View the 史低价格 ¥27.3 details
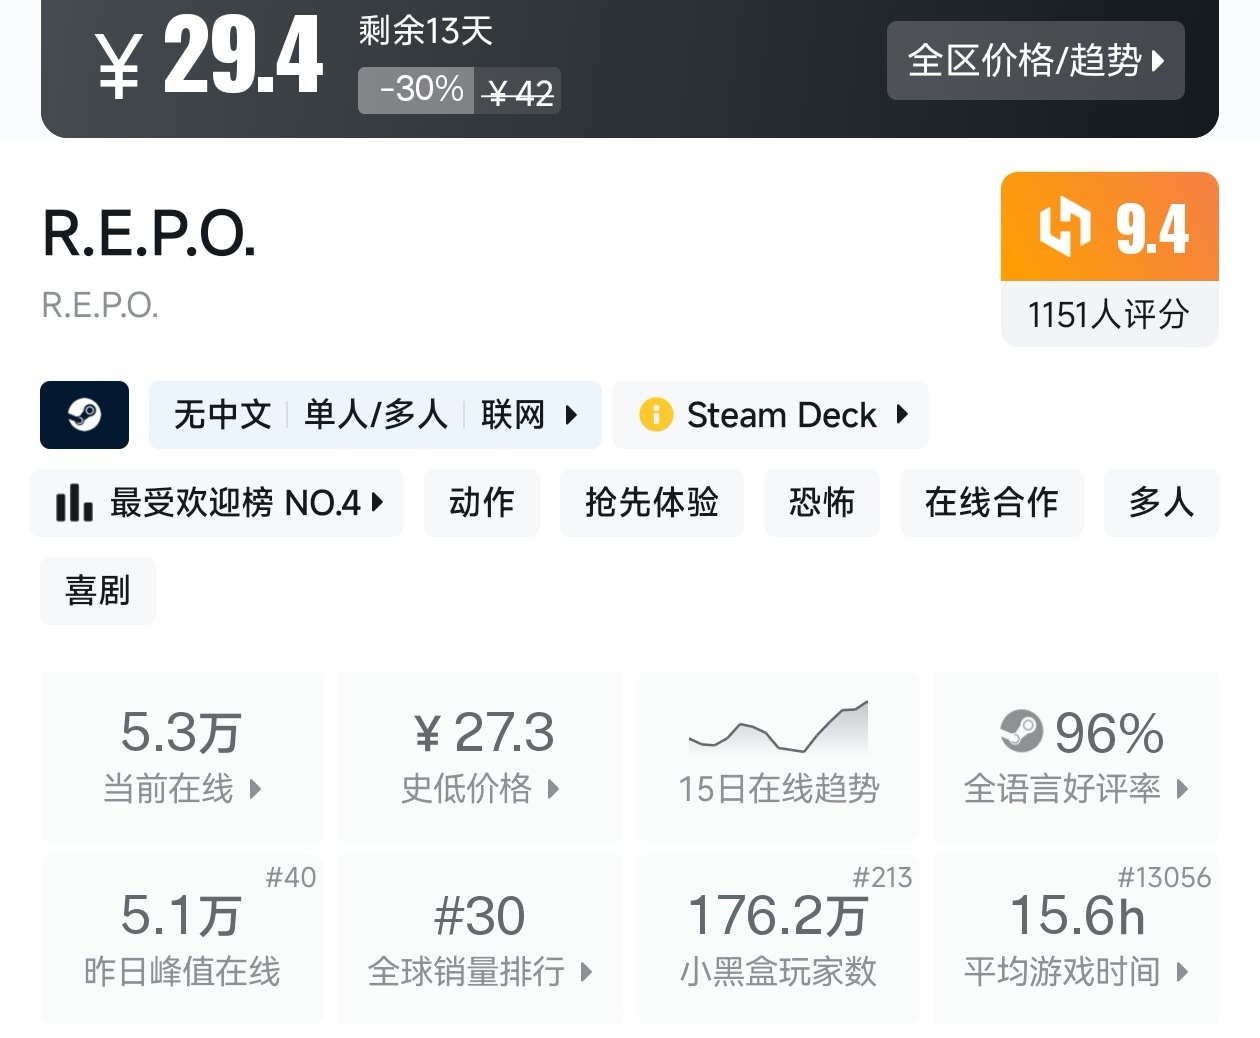The image size is (1260, 1038). (x=480, y=755)
